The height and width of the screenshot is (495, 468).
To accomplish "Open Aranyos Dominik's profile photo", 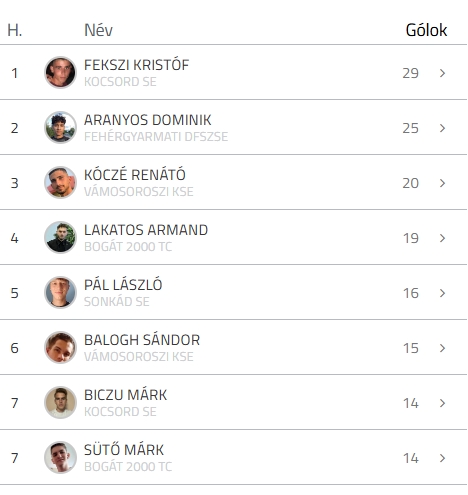I will coord(60,127).
